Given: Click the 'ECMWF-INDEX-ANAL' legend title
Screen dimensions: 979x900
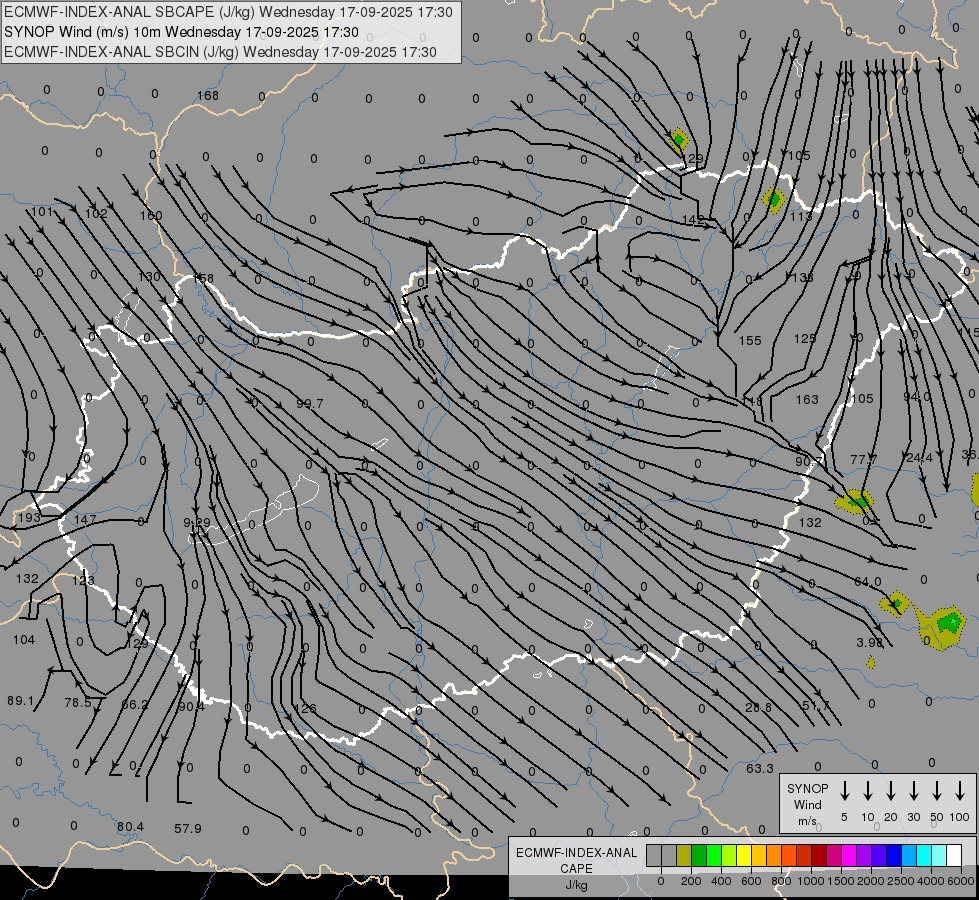Looking at the screenshot, I should tap(576, 853).
